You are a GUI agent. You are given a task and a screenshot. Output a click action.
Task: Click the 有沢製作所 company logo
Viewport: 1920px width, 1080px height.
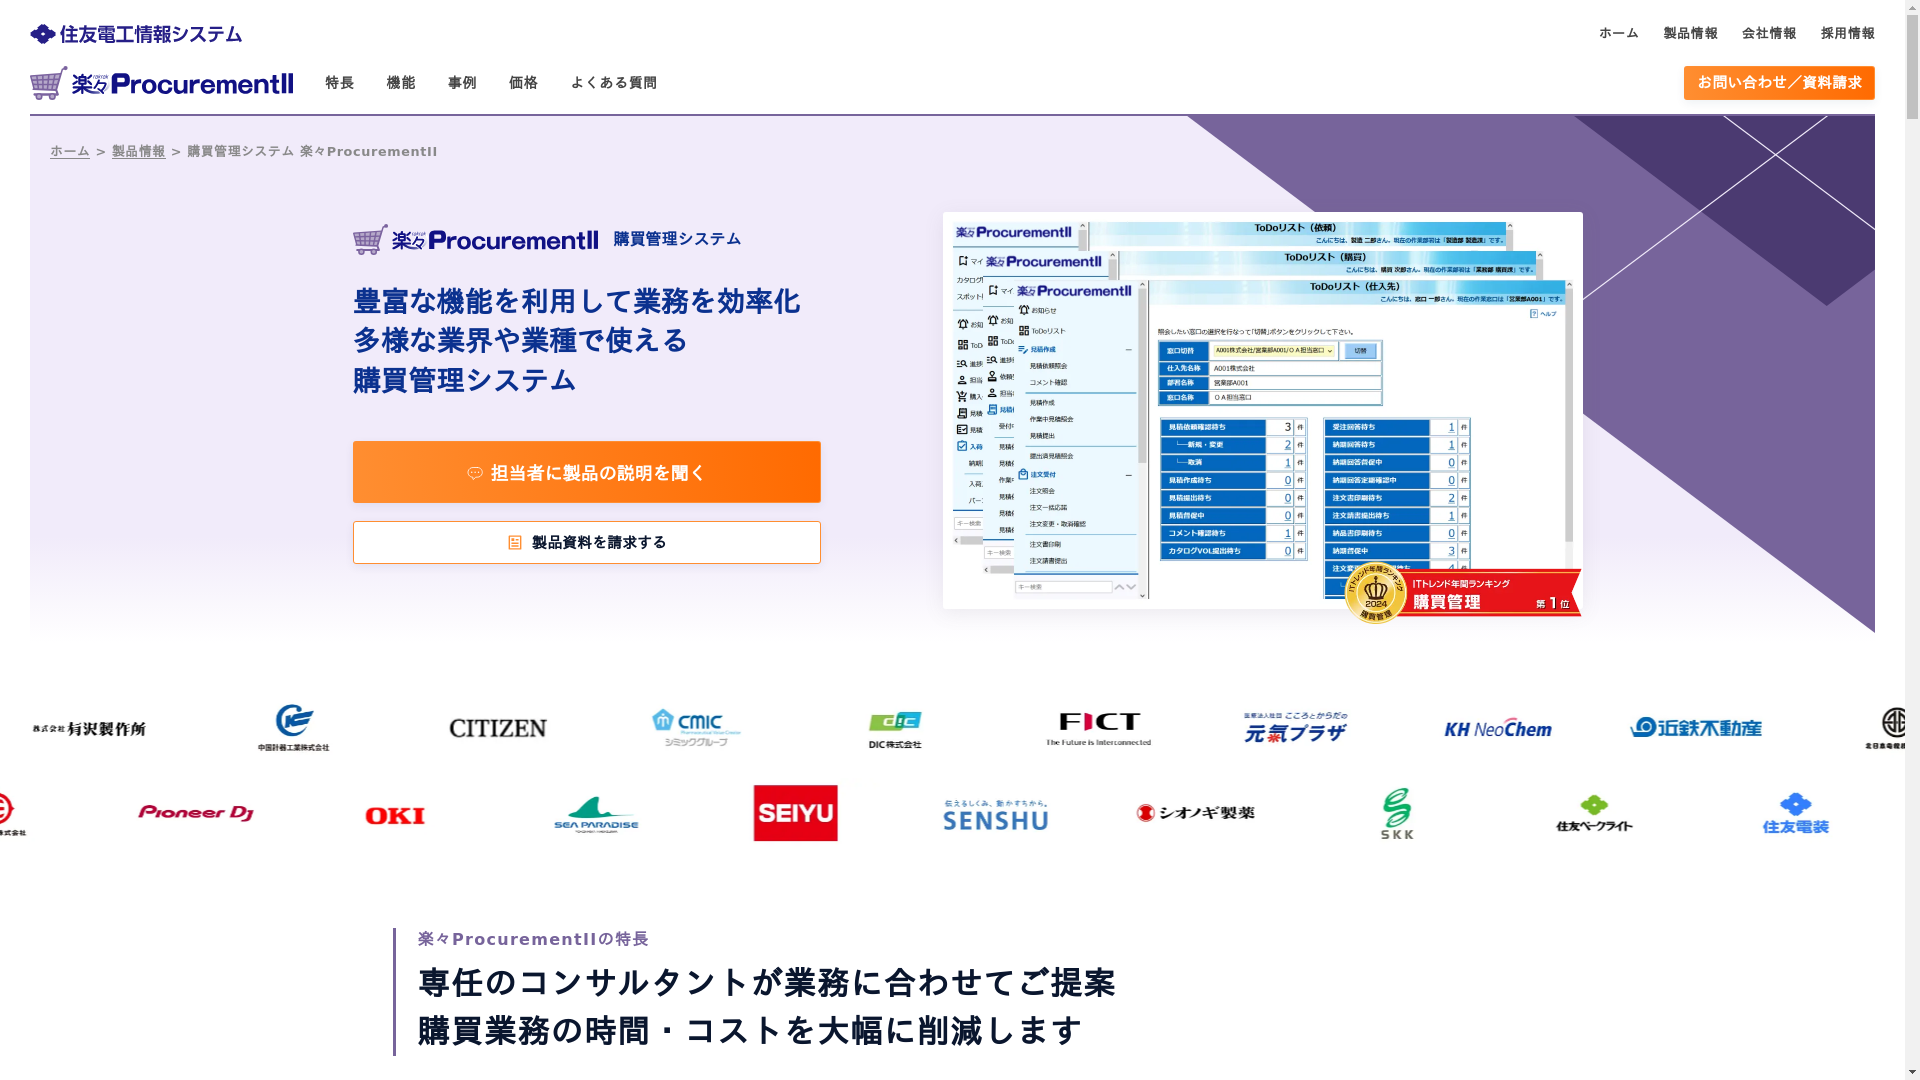(x=89, y=729)
